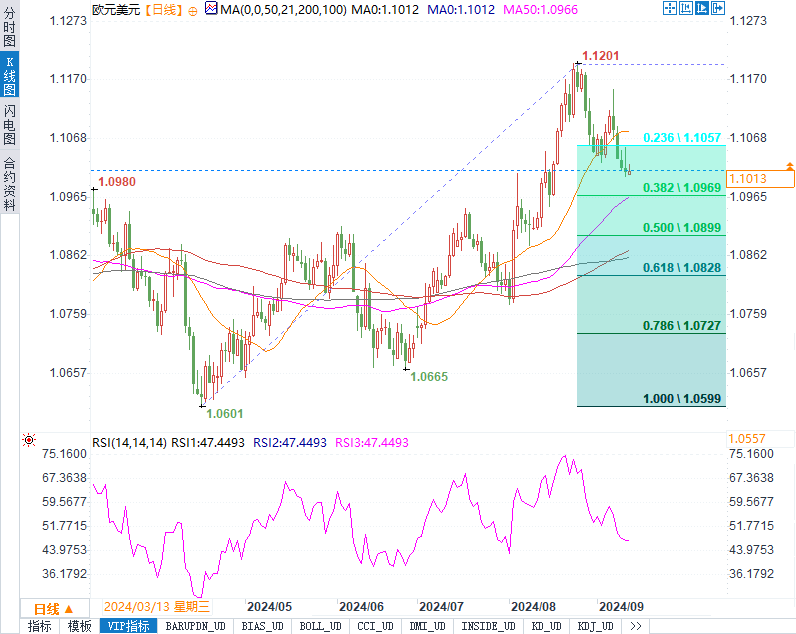Click the 1.0665 swing low label
Viewport: 796px width, 634px height.
click(x=429, y=377)
